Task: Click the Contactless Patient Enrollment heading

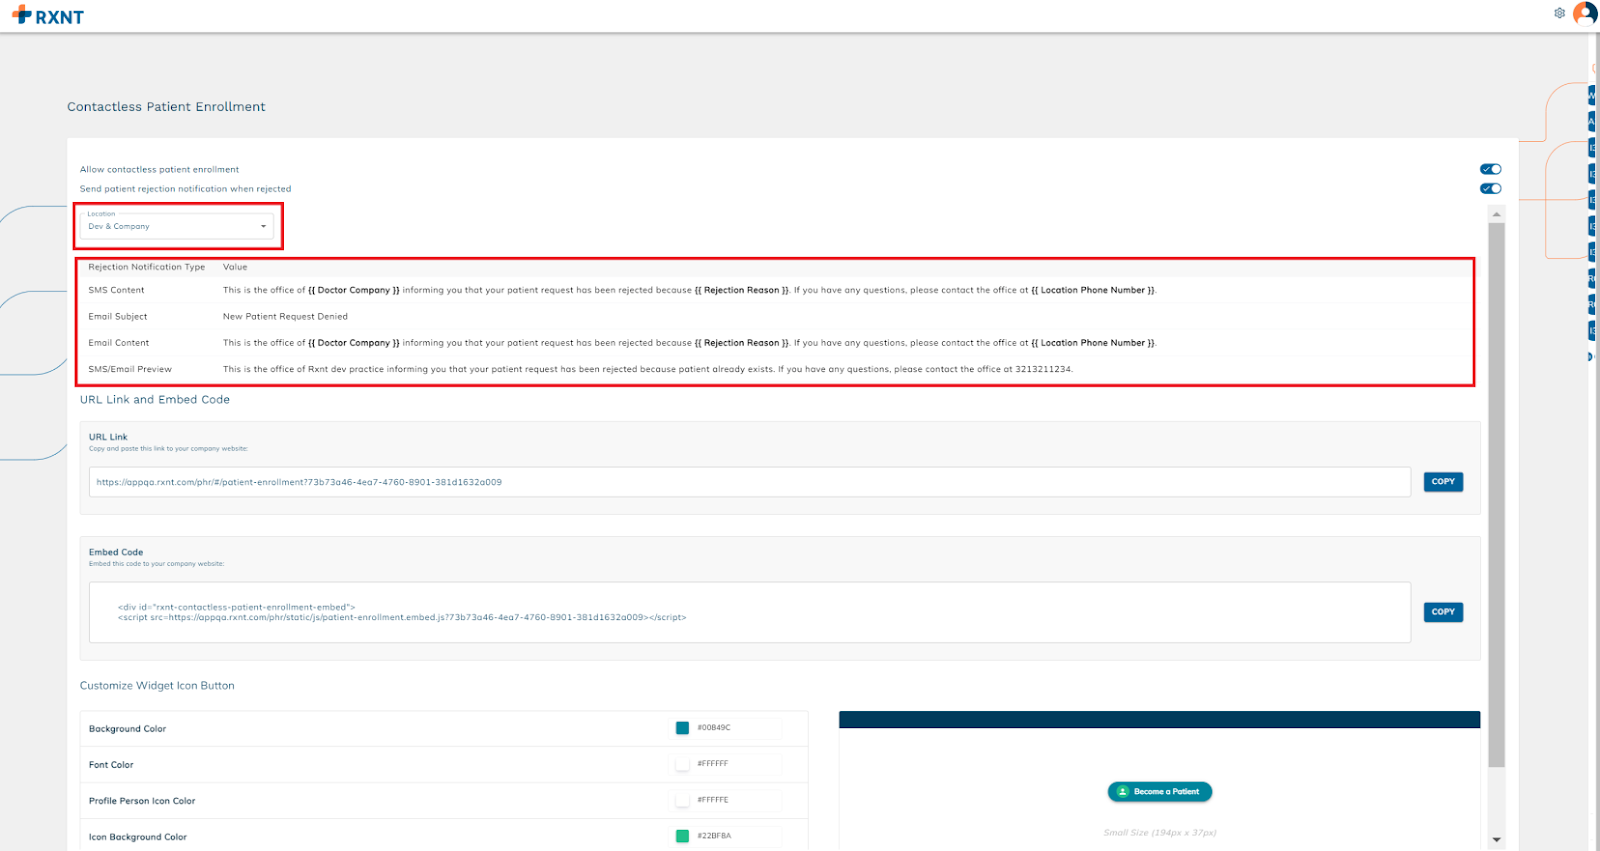Action: 166,107
